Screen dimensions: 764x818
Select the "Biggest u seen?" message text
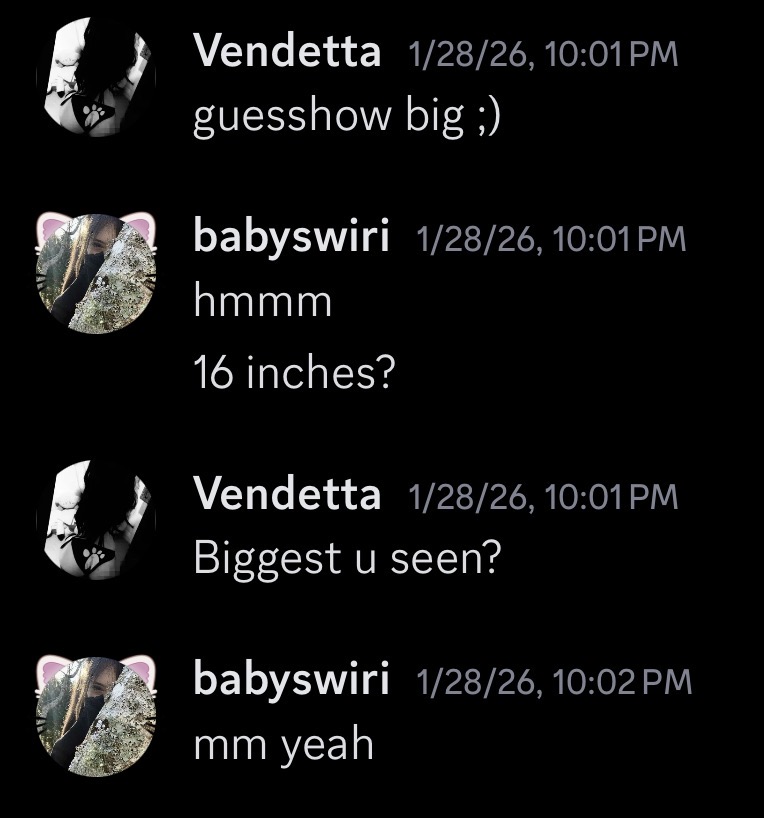346,558
